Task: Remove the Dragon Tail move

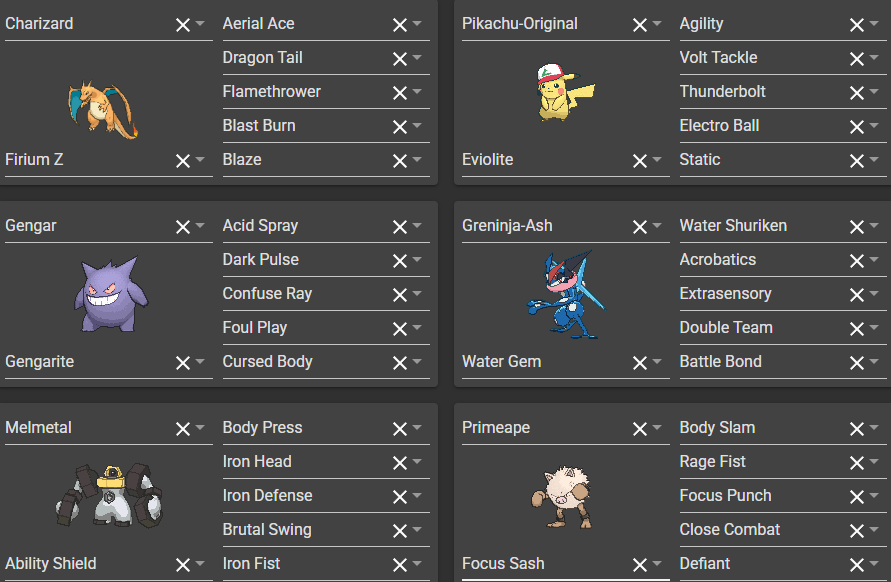Action: [x=400, y=59]
